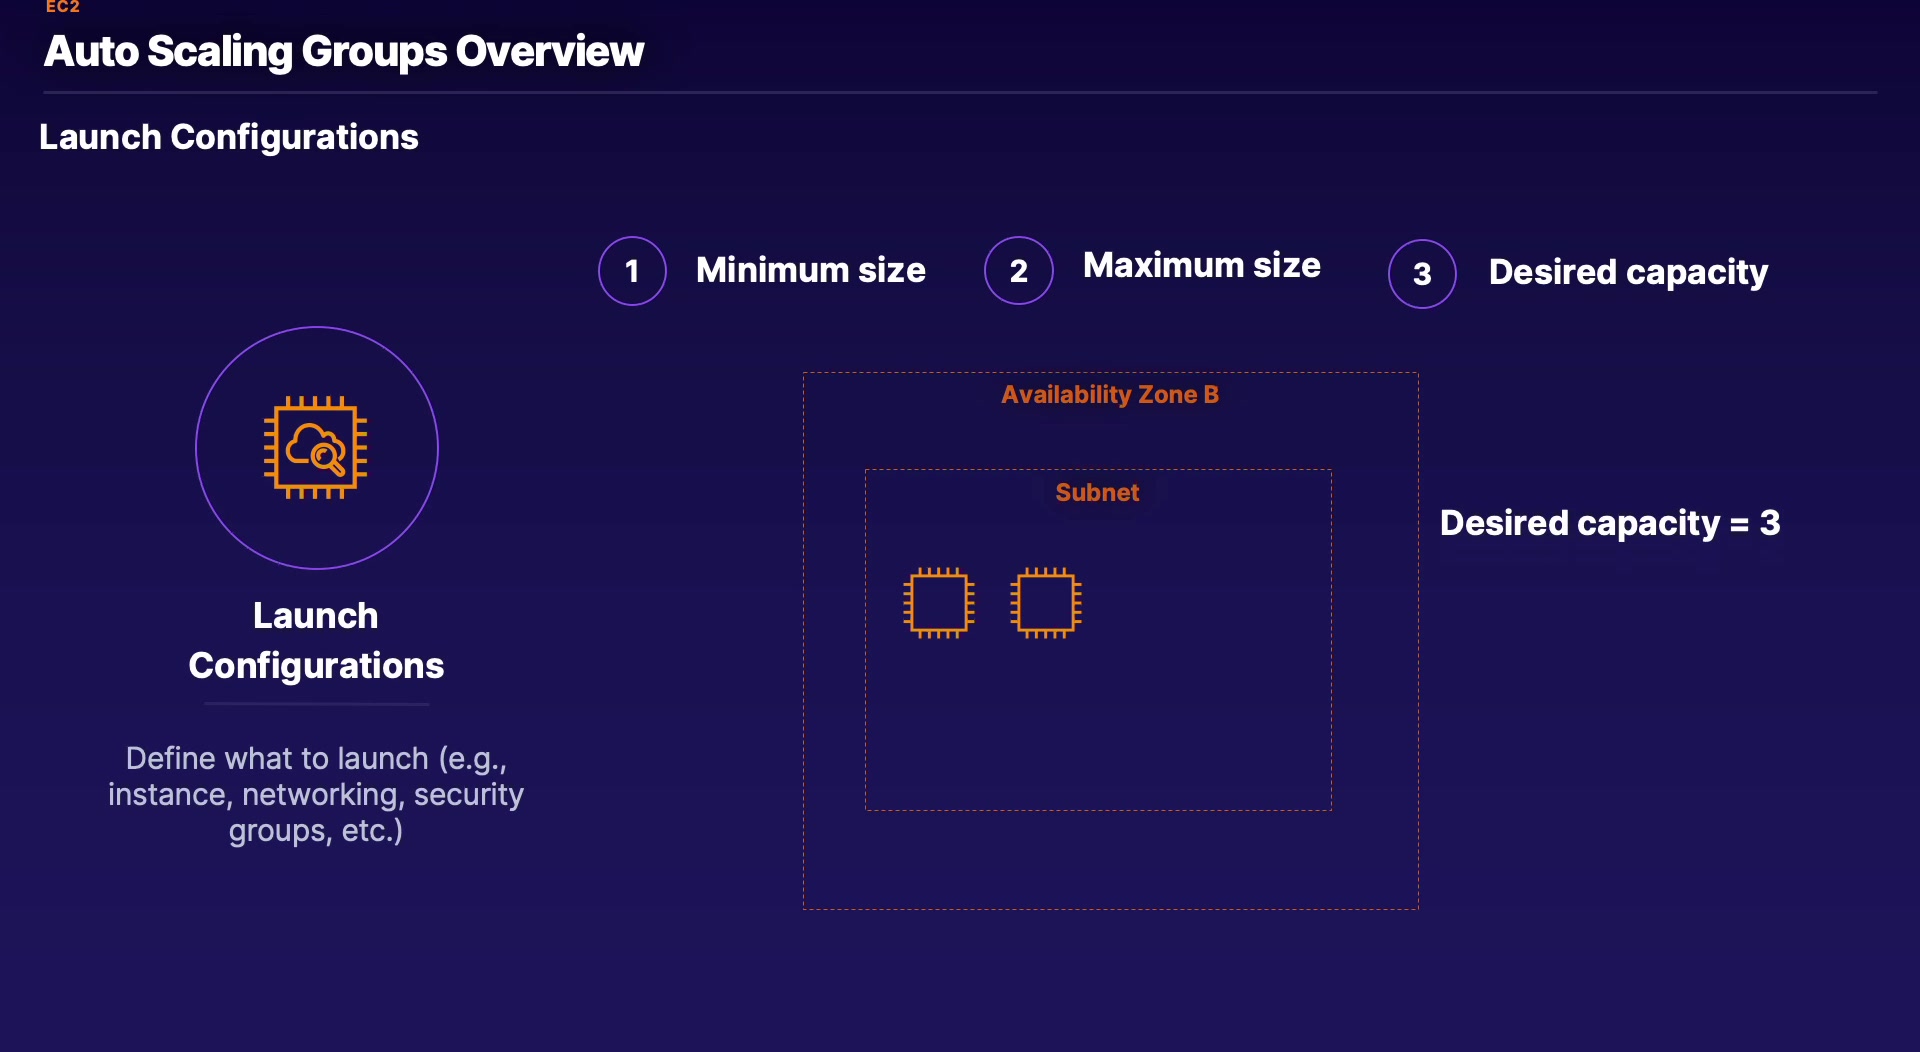1920x1052 pixels.
Task: Click the Subnet label
Action: tap(1097, 492)
